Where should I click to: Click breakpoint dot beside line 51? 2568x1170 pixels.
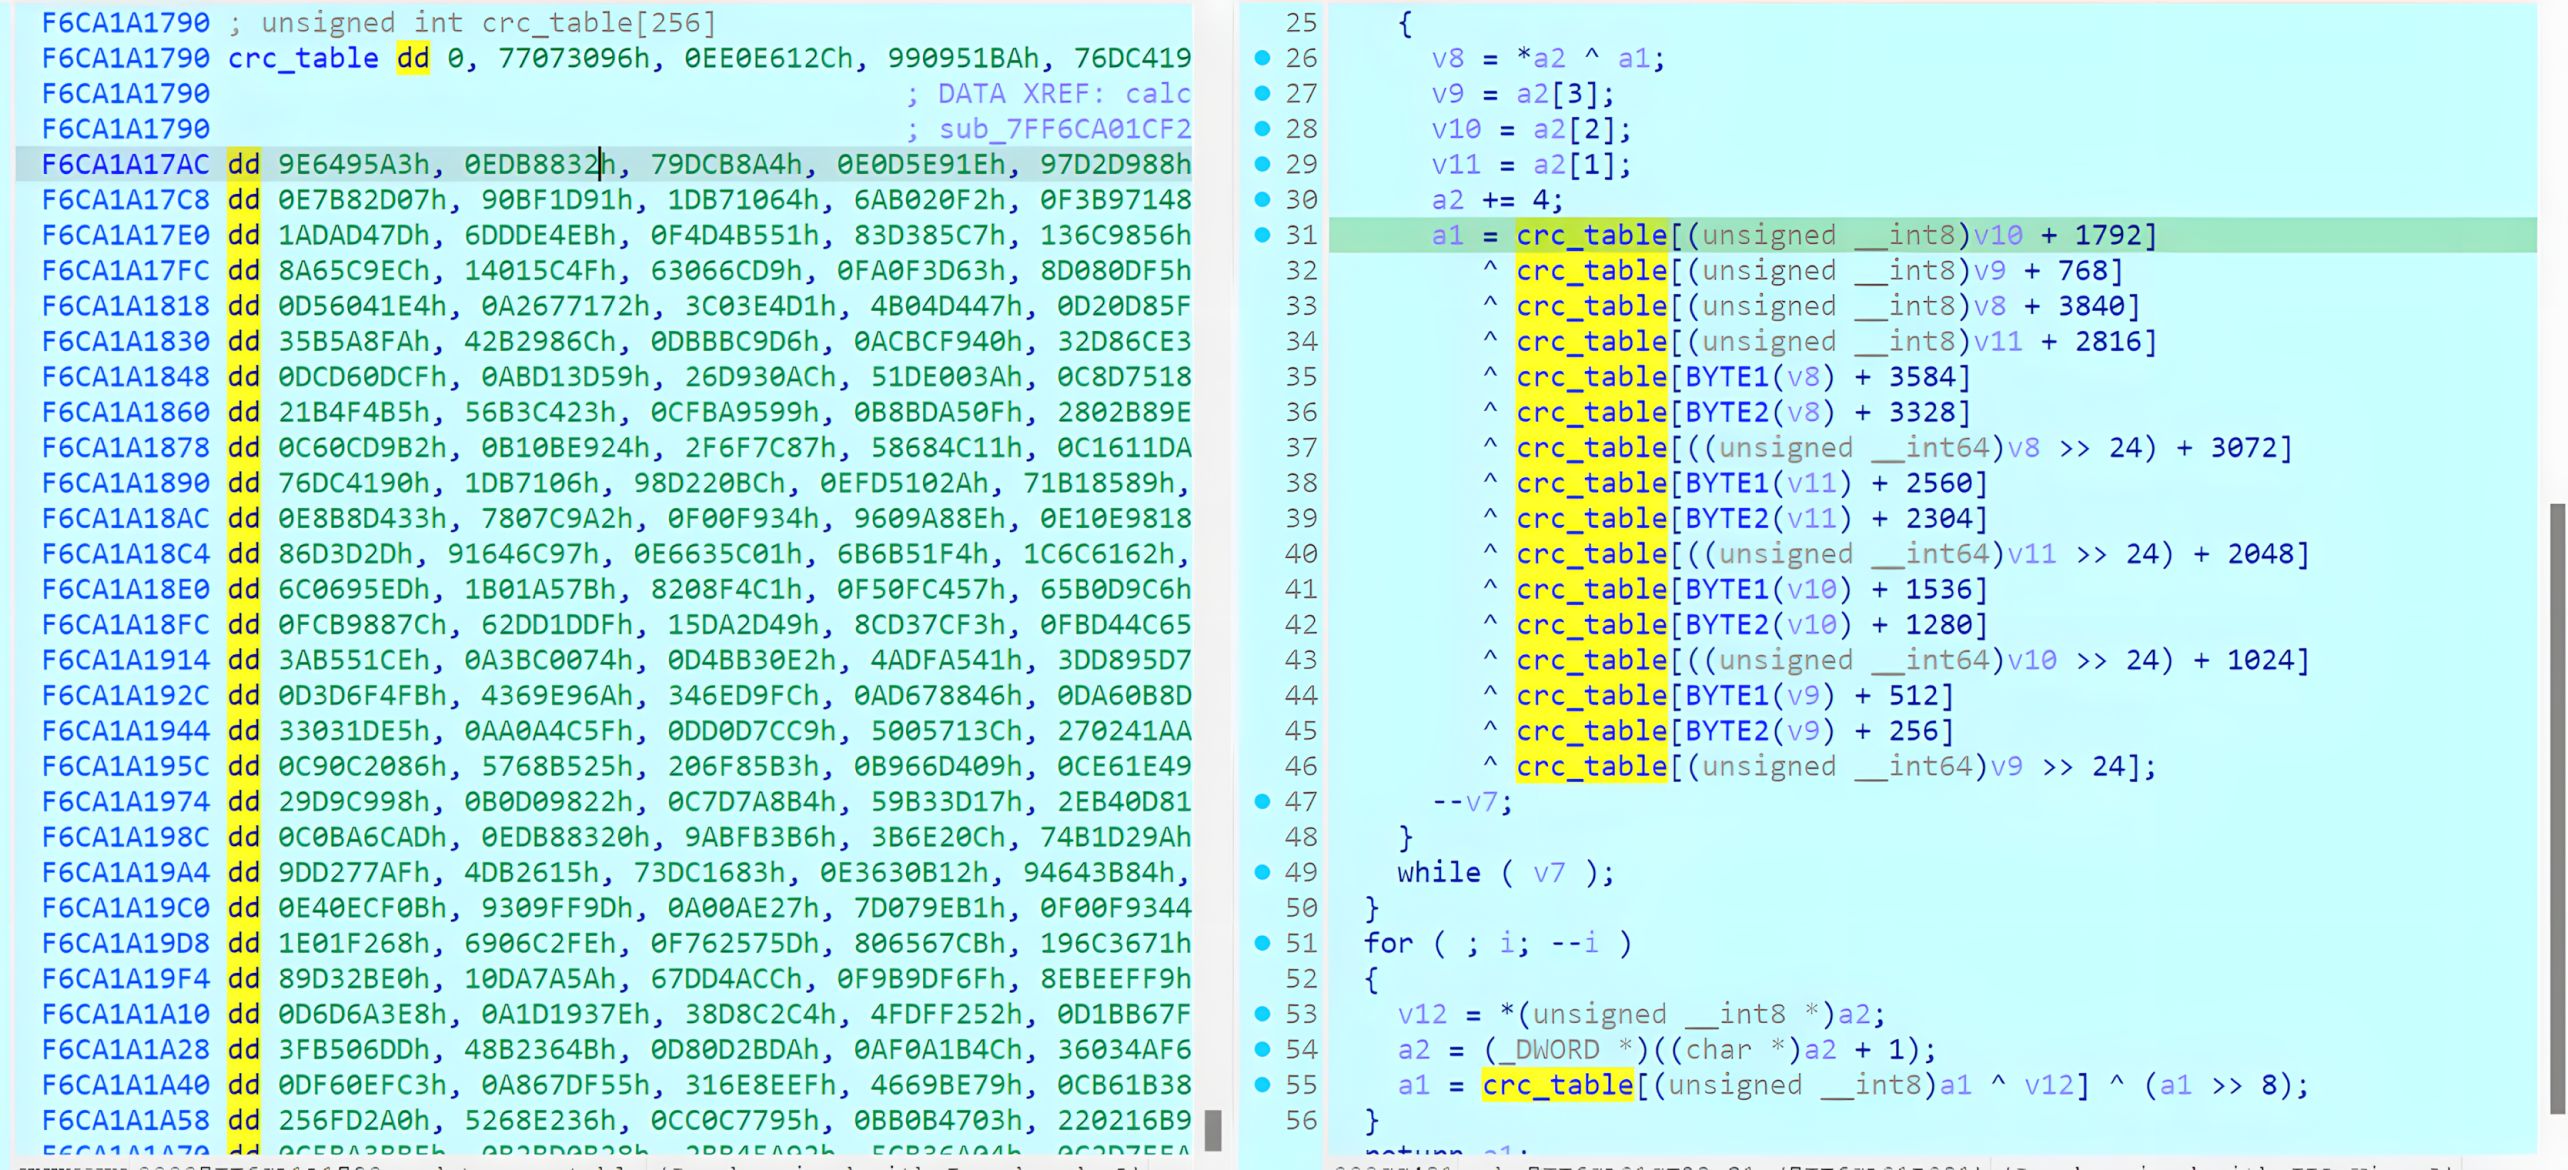1262,943
